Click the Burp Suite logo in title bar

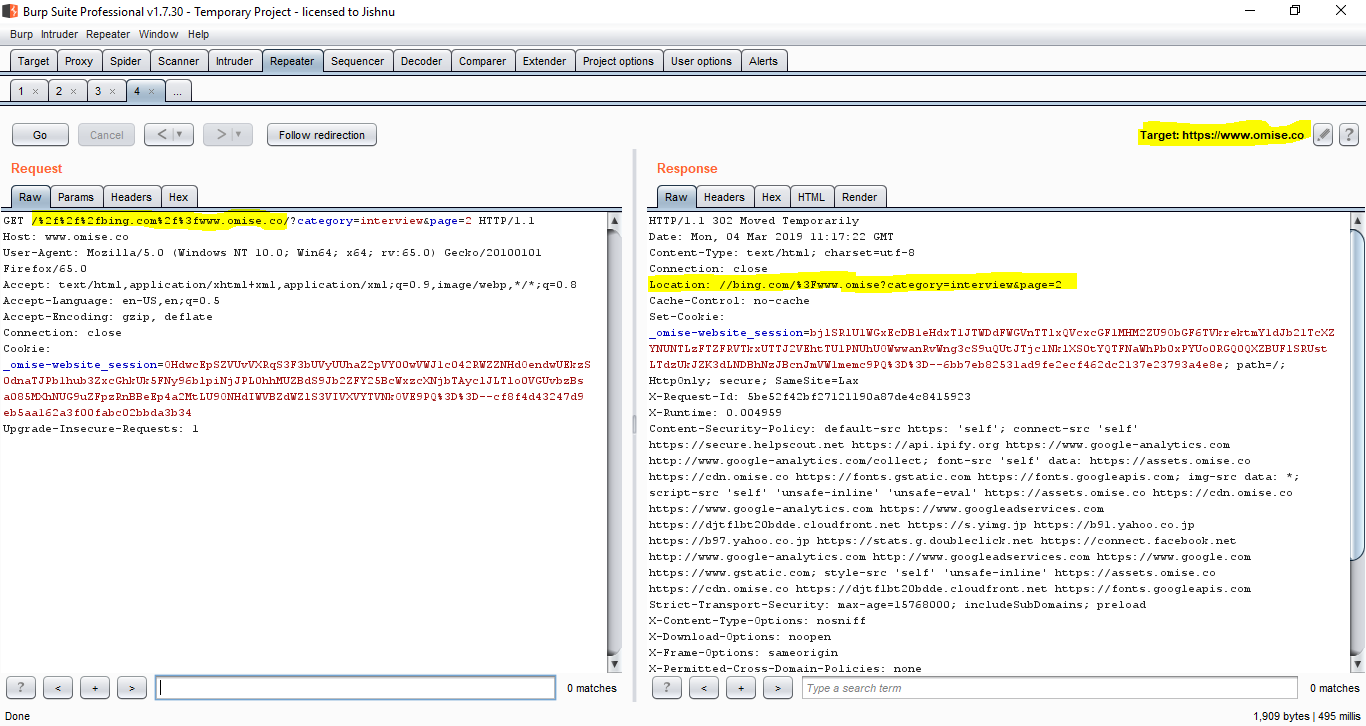[11, 10]
